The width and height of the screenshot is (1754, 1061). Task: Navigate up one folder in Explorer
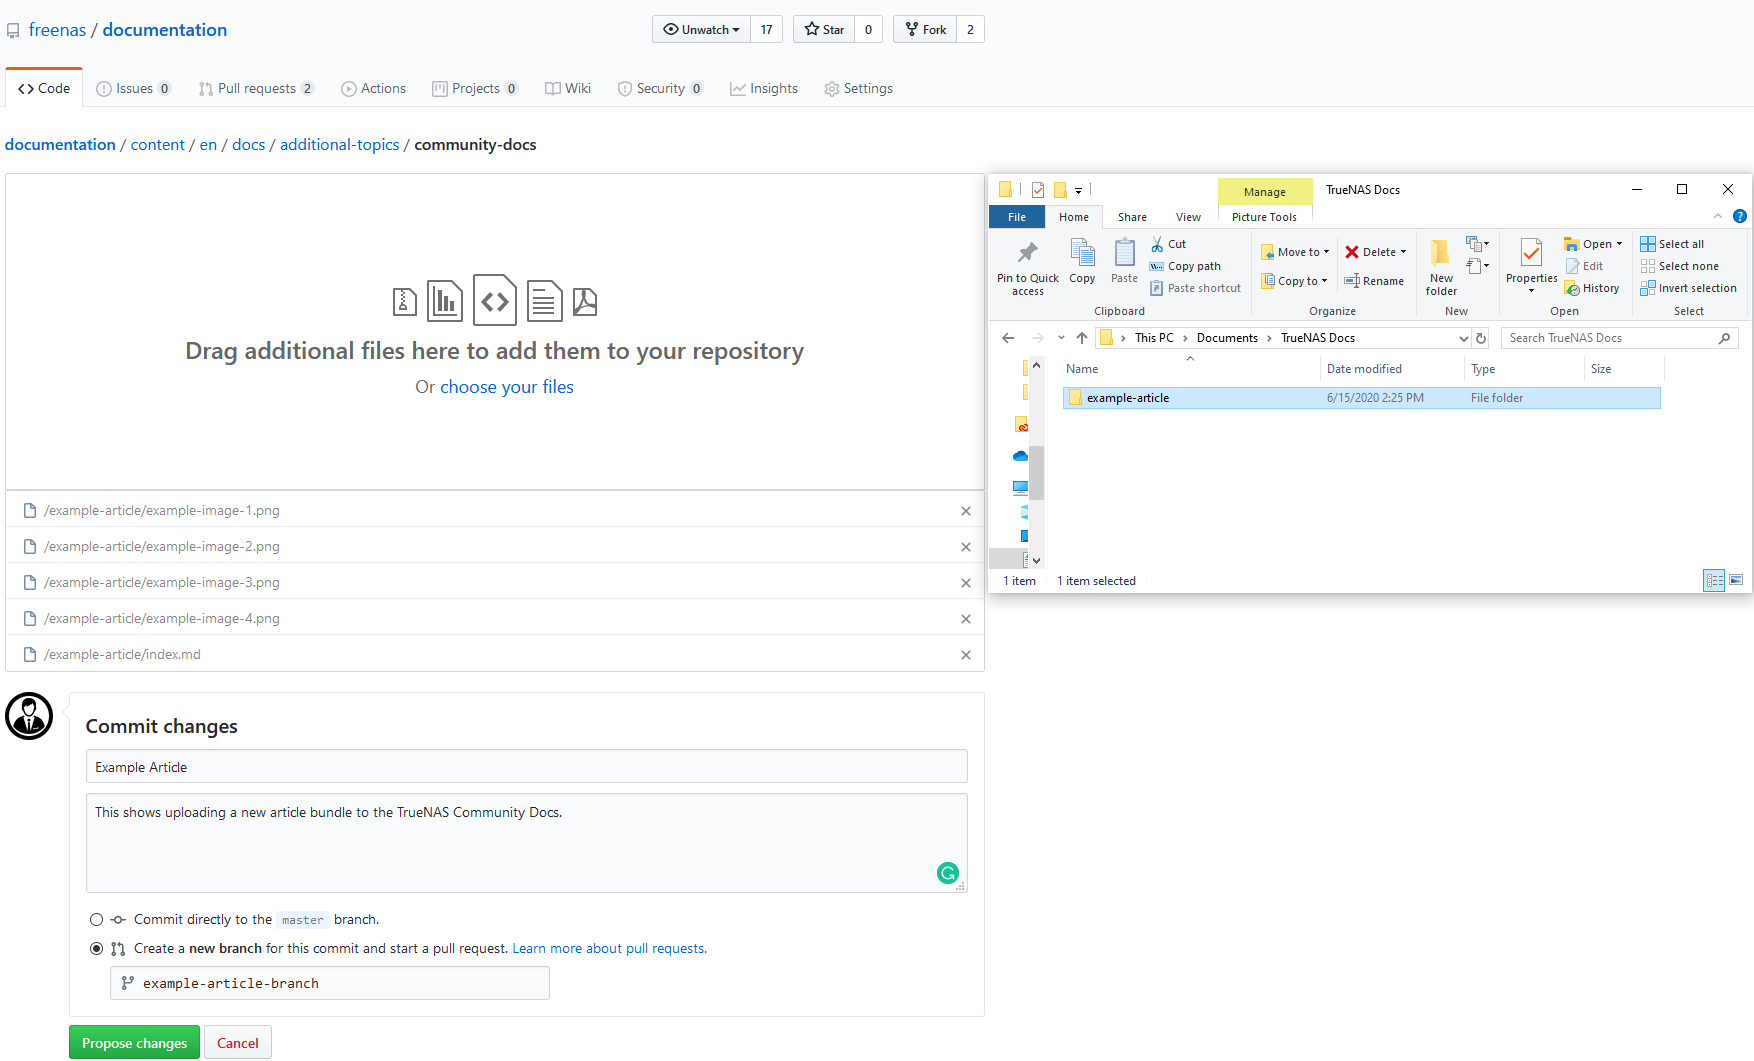(x=1082, y=338)
